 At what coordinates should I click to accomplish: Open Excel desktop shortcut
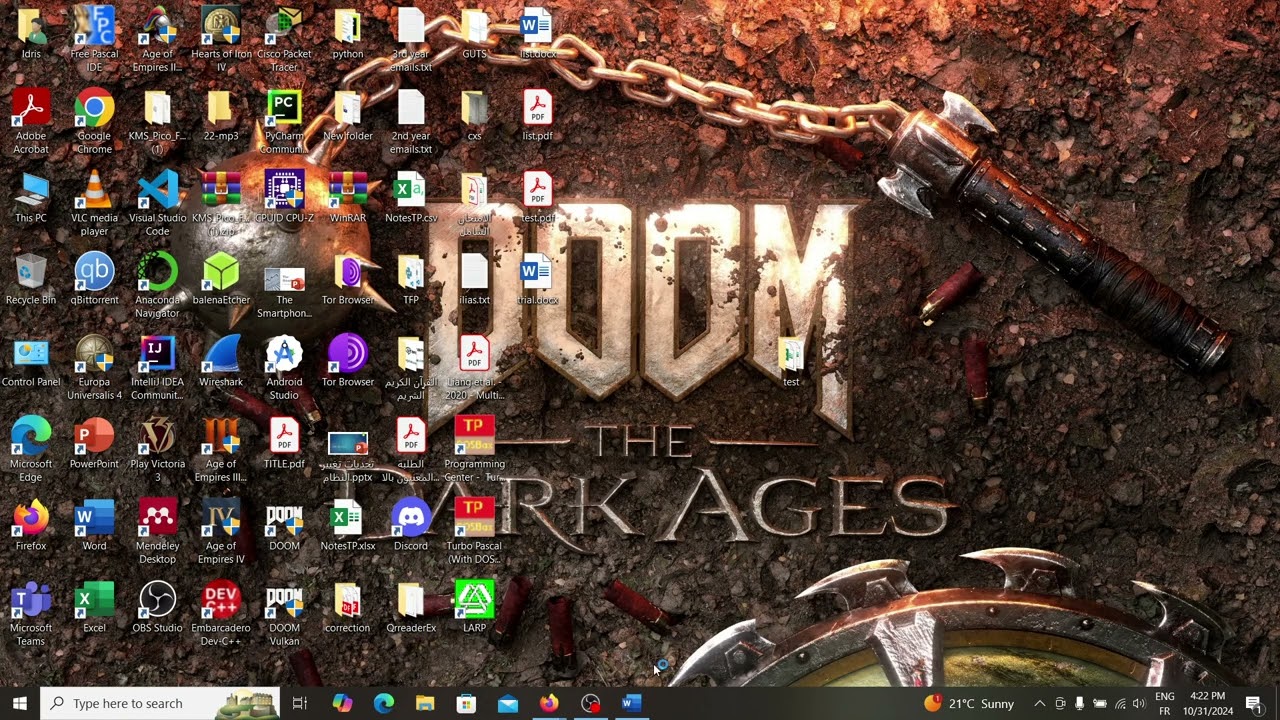point(94,607)
